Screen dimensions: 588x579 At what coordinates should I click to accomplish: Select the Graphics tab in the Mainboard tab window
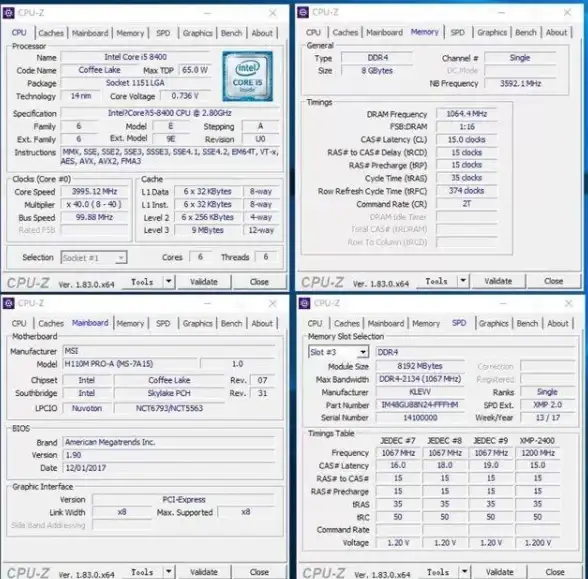[x=198, y=323]
